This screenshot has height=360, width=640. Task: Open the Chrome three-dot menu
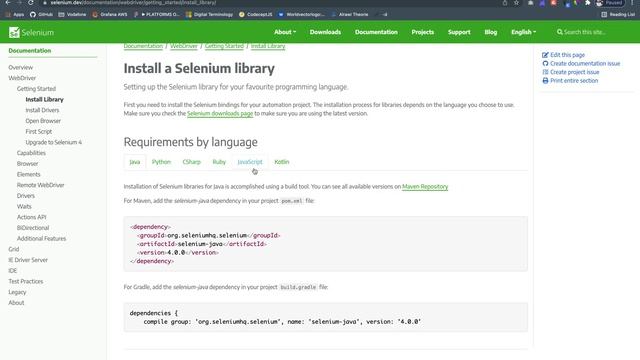click(632, 2)
